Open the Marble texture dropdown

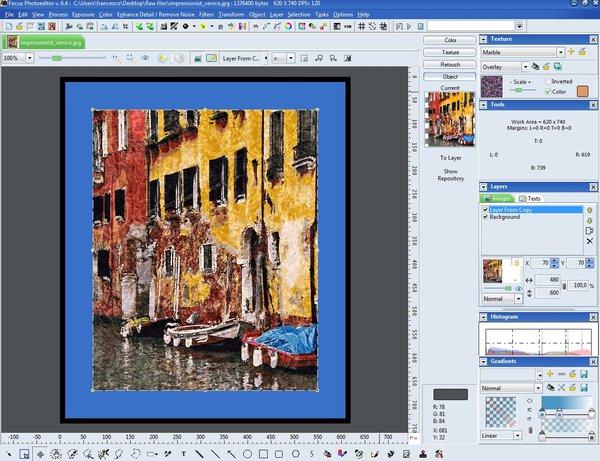(x=560, y=50)
